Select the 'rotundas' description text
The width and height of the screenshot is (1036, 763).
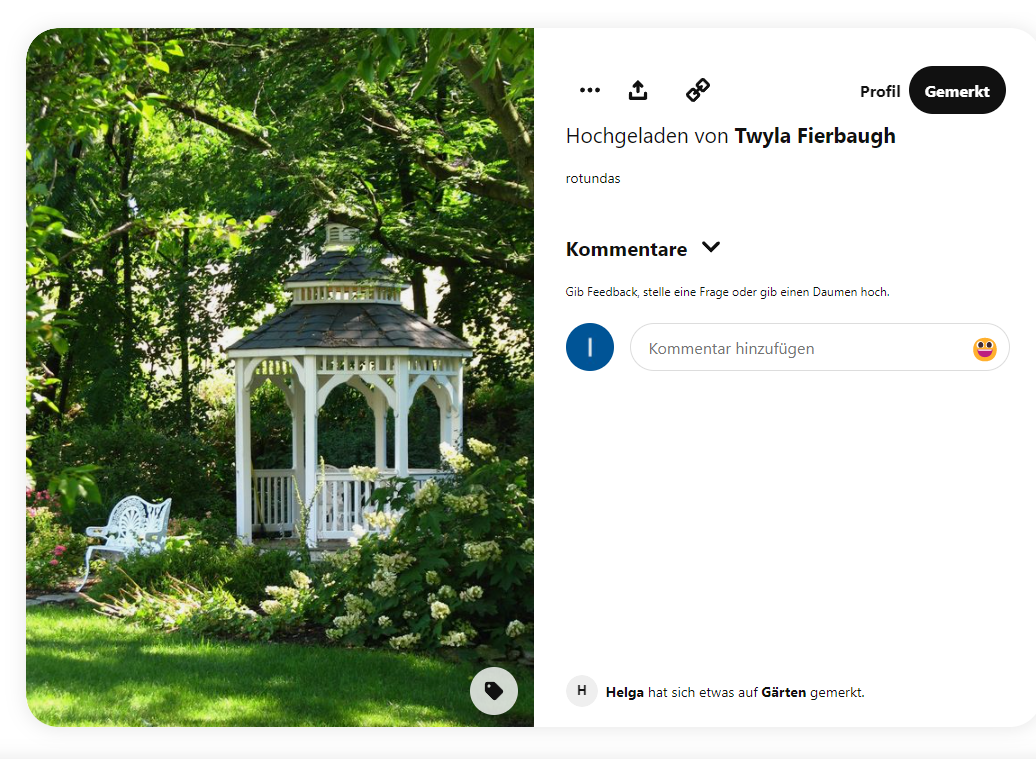tap(593, 178)
